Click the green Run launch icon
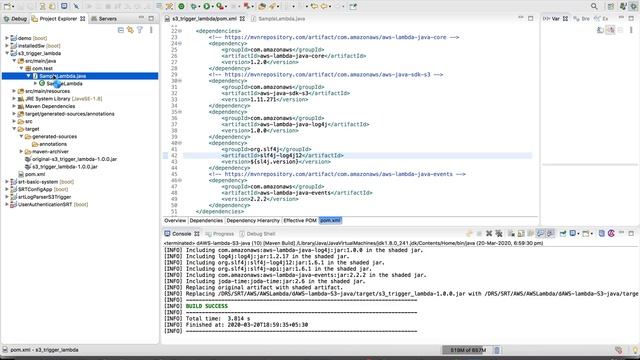Viewport: 640px width, 360px height. (207, 7)
